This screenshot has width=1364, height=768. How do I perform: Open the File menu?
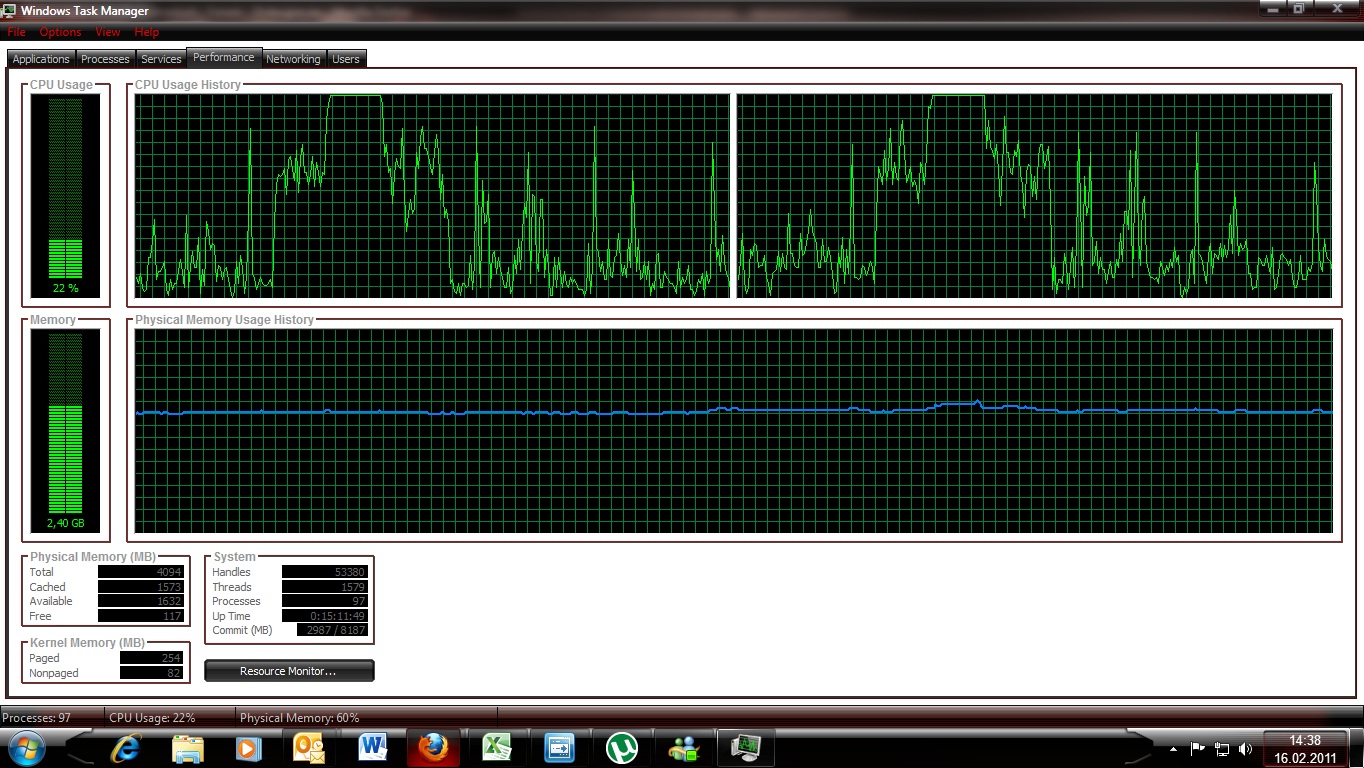pos(17,32)
